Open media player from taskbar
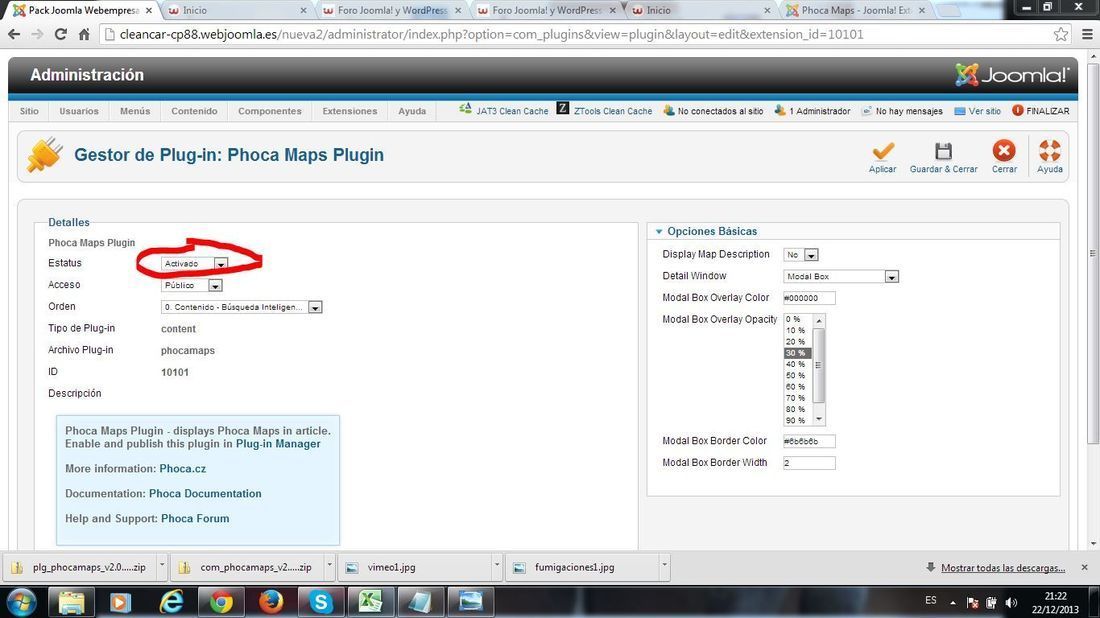1100x618 pixels. (121, 602)
